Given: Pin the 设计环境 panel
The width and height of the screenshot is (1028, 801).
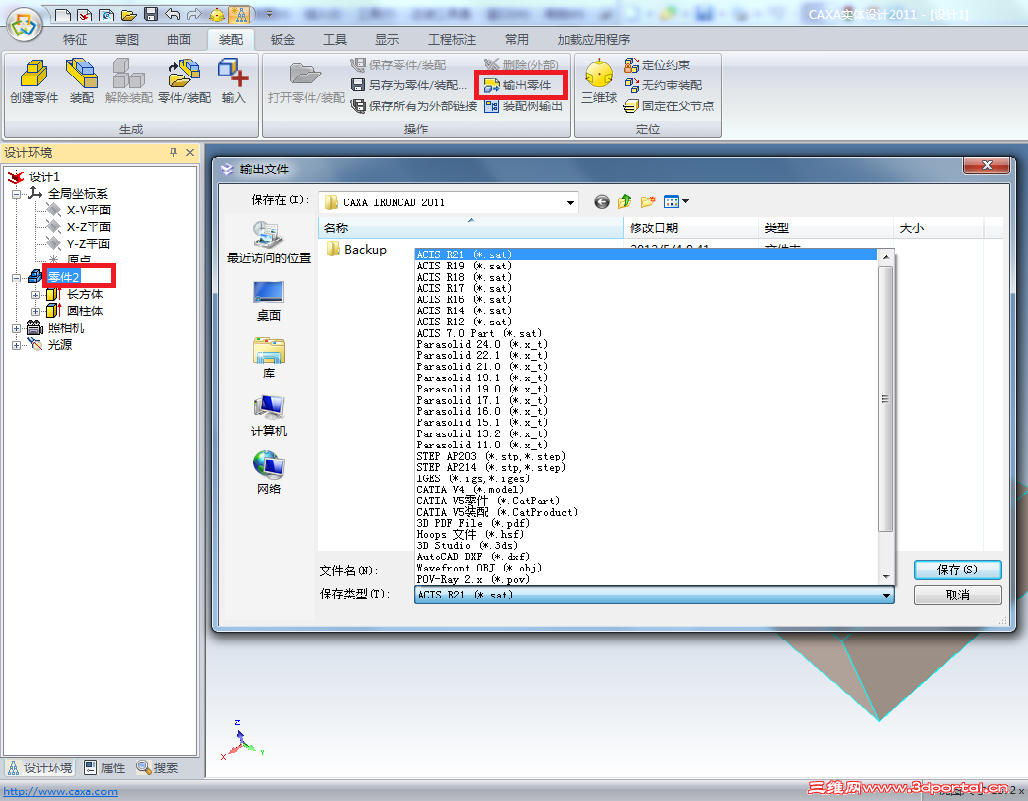Looking at the screenshot, I should 173,152.
